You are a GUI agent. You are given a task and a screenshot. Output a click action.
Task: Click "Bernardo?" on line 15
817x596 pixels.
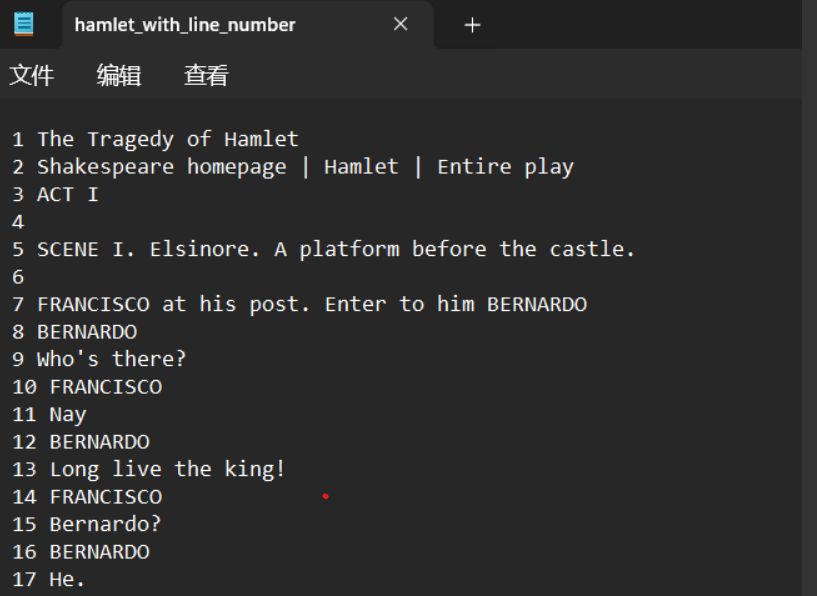(x=105, y=524)
